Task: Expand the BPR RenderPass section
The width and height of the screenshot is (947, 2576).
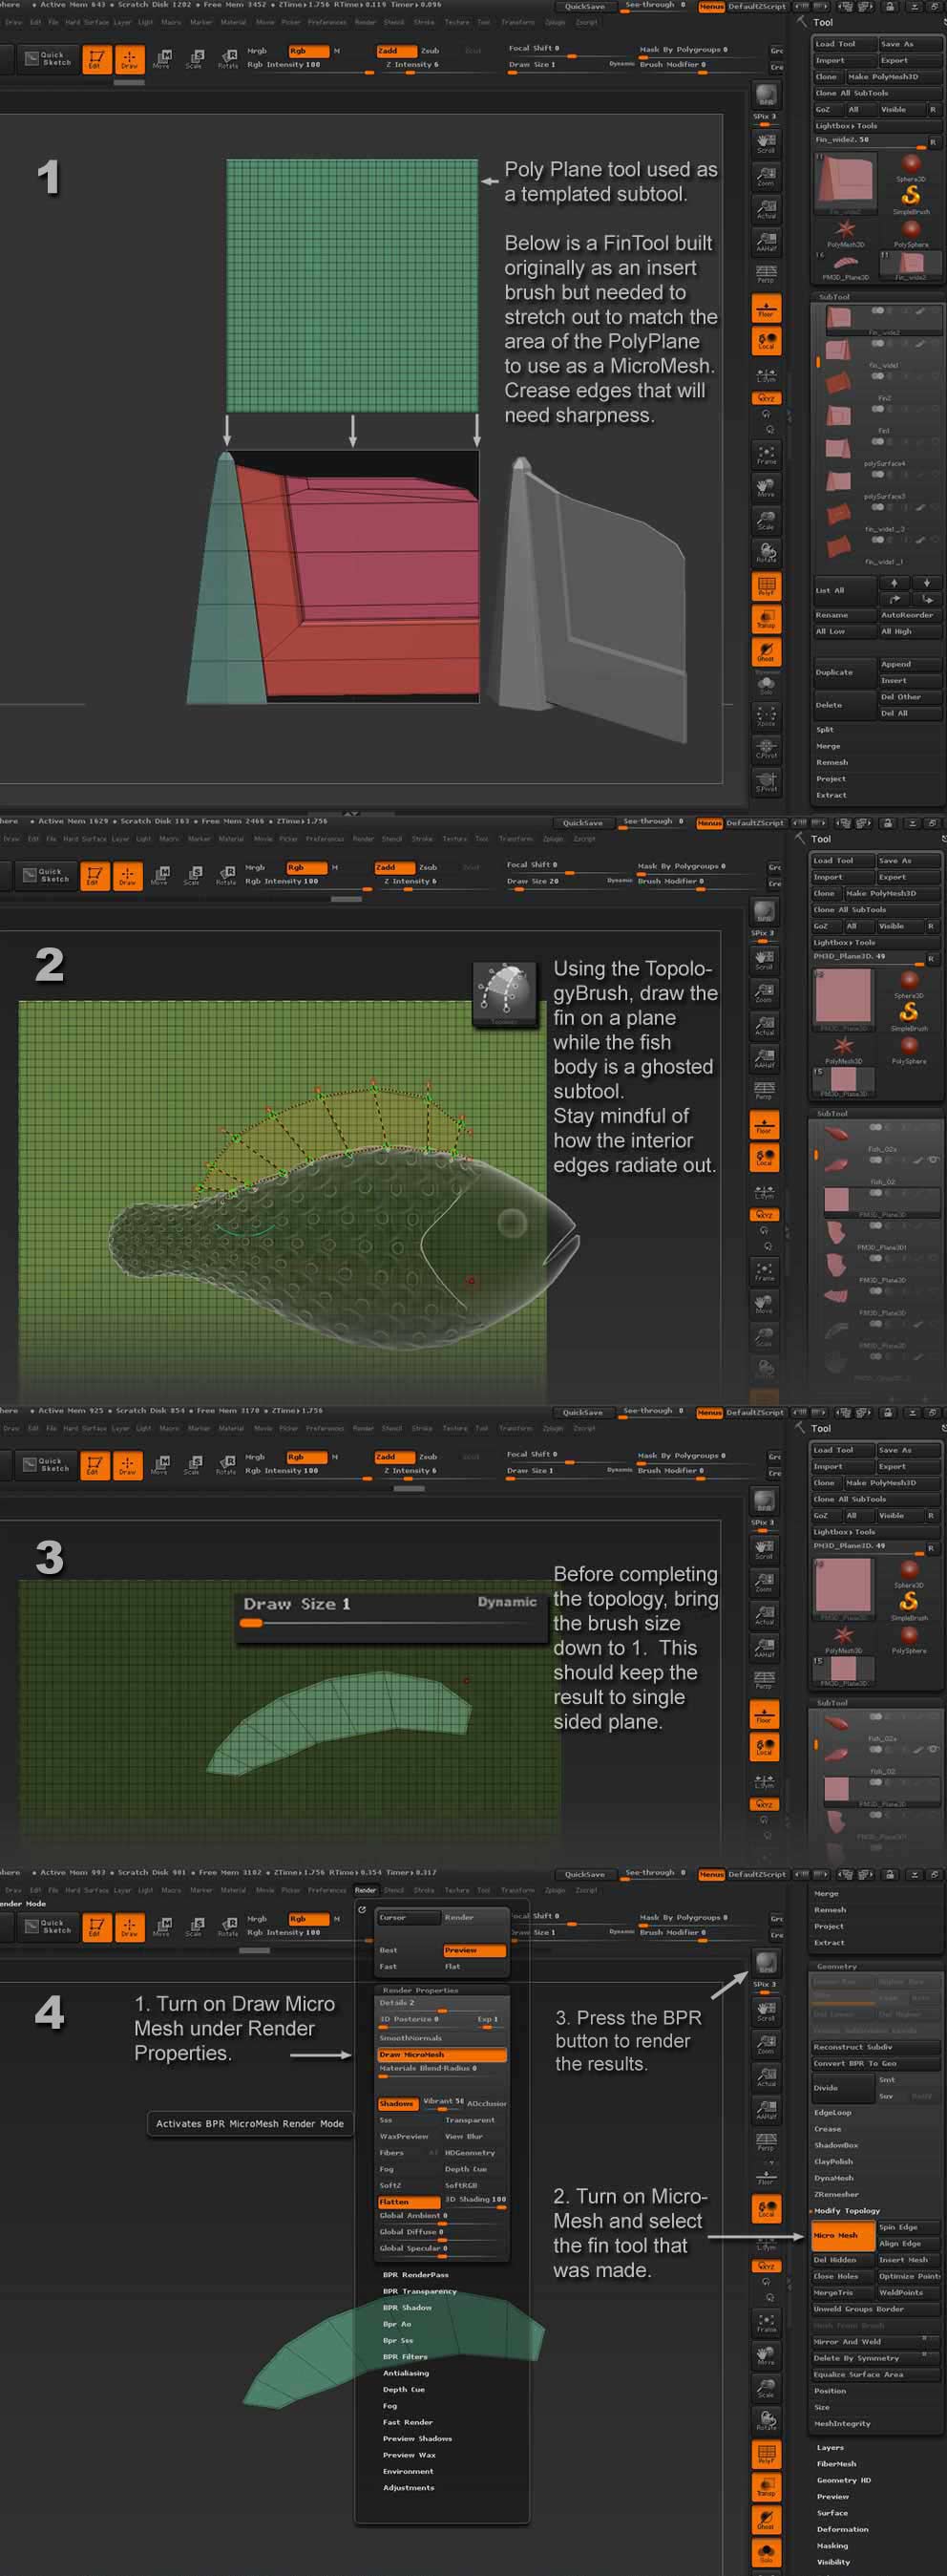Action: click(x=415, y=2274)
